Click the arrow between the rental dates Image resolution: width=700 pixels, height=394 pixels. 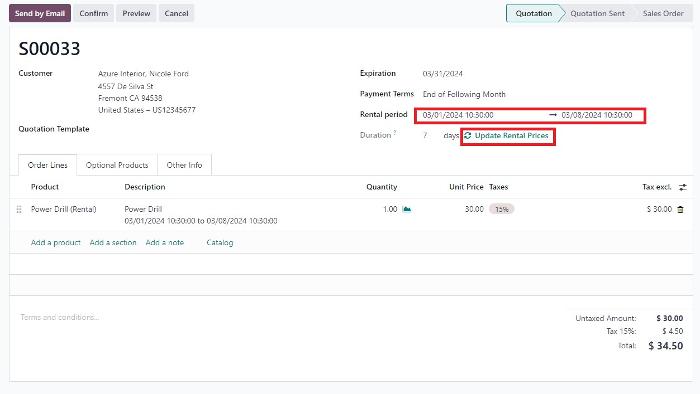(x=553, y=115)
